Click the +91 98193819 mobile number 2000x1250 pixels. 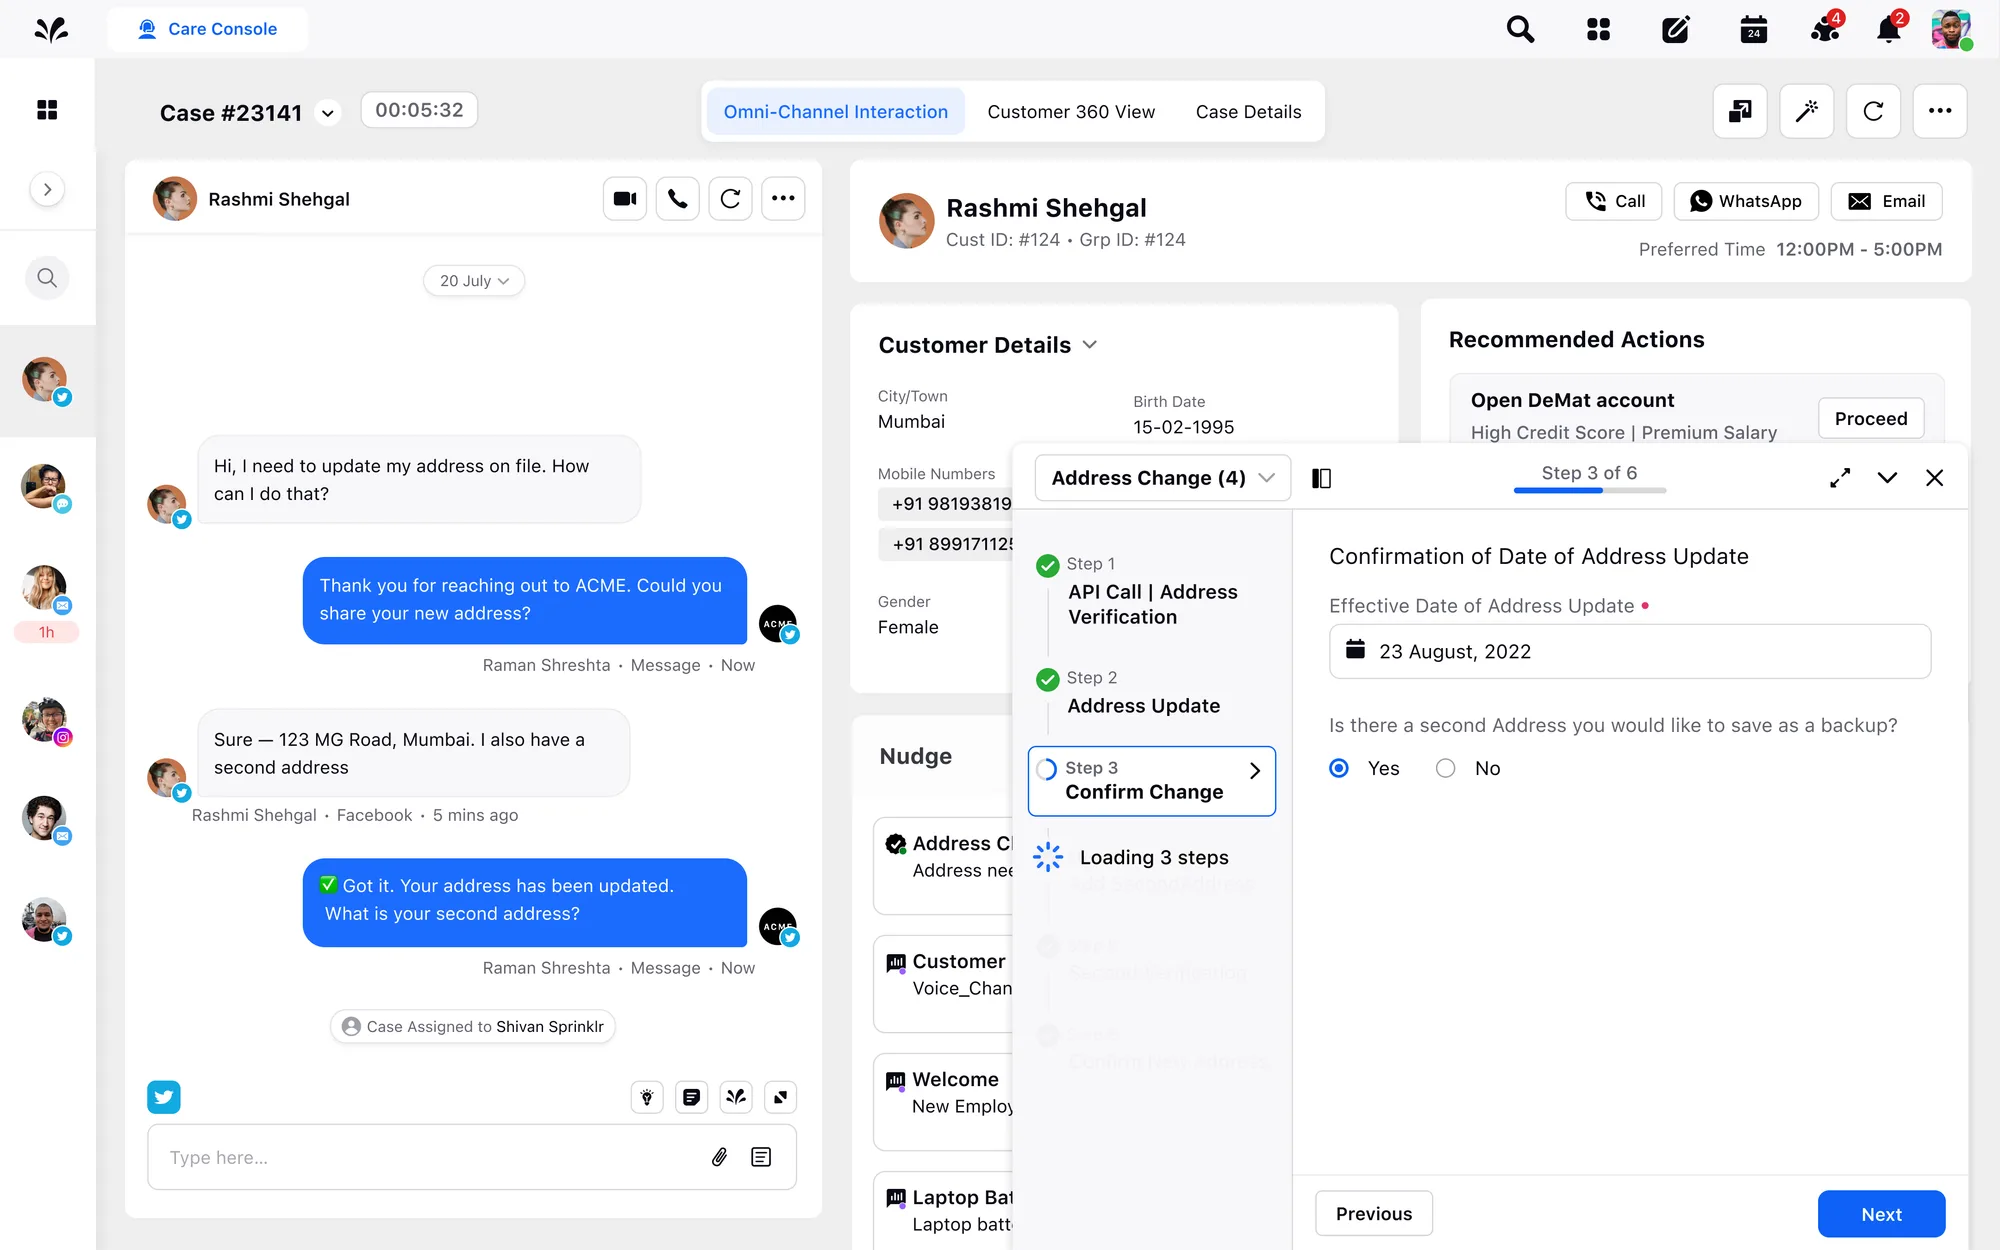click(946, 504)
